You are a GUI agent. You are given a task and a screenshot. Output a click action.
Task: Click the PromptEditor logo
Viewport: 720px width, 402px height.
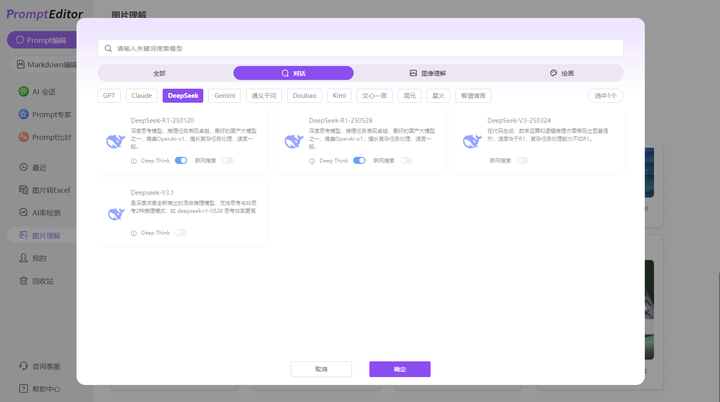click(x=45, y=14)
